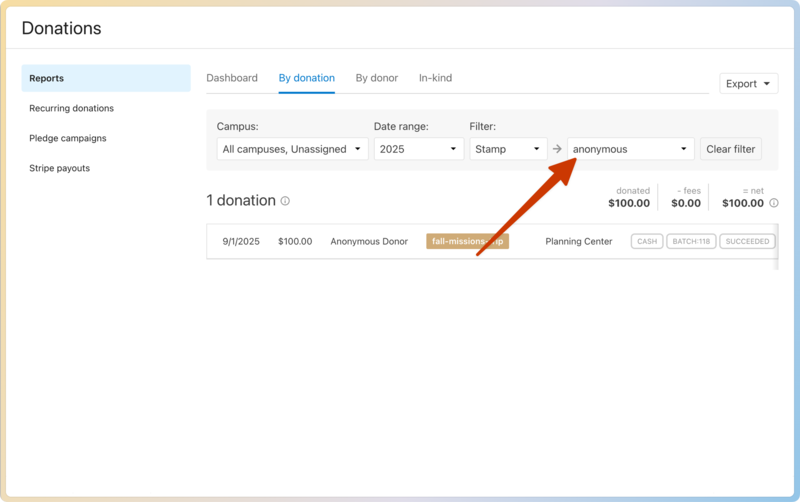Screen dimensions: 800x502
Task: Open the 2025 date range dropdown
Action: point(418,149)
